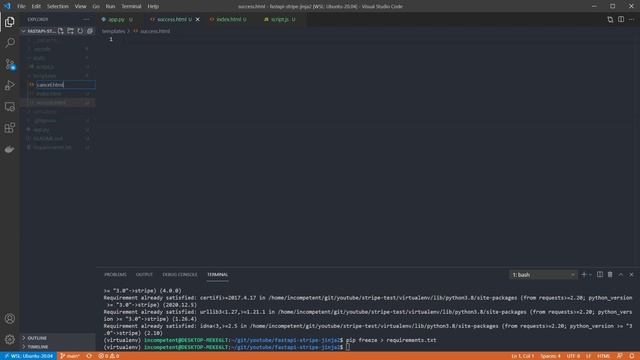This screenshot has height=360, width=640.
Task: Click Ln 1, Col 1 cursor position
Action: click(x=522, y=356)
